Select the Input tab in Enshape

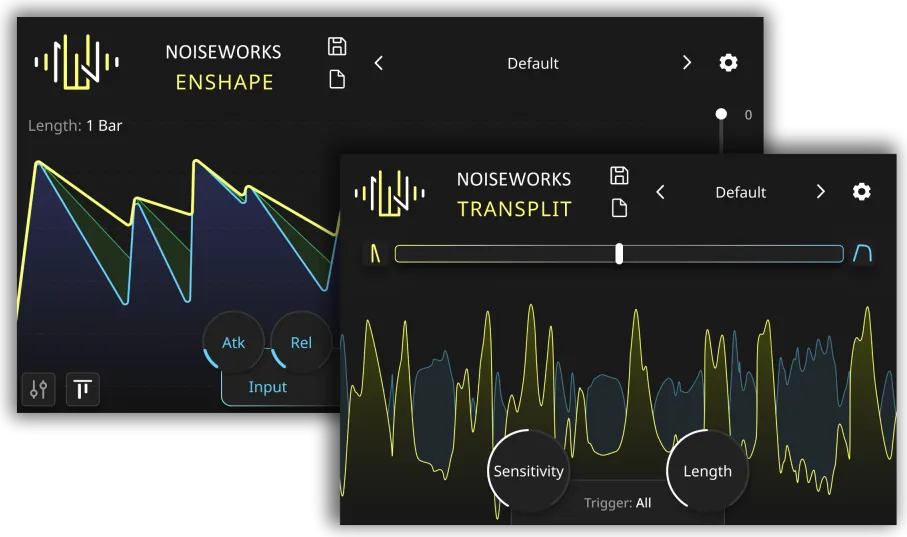(x=267, y=387)
